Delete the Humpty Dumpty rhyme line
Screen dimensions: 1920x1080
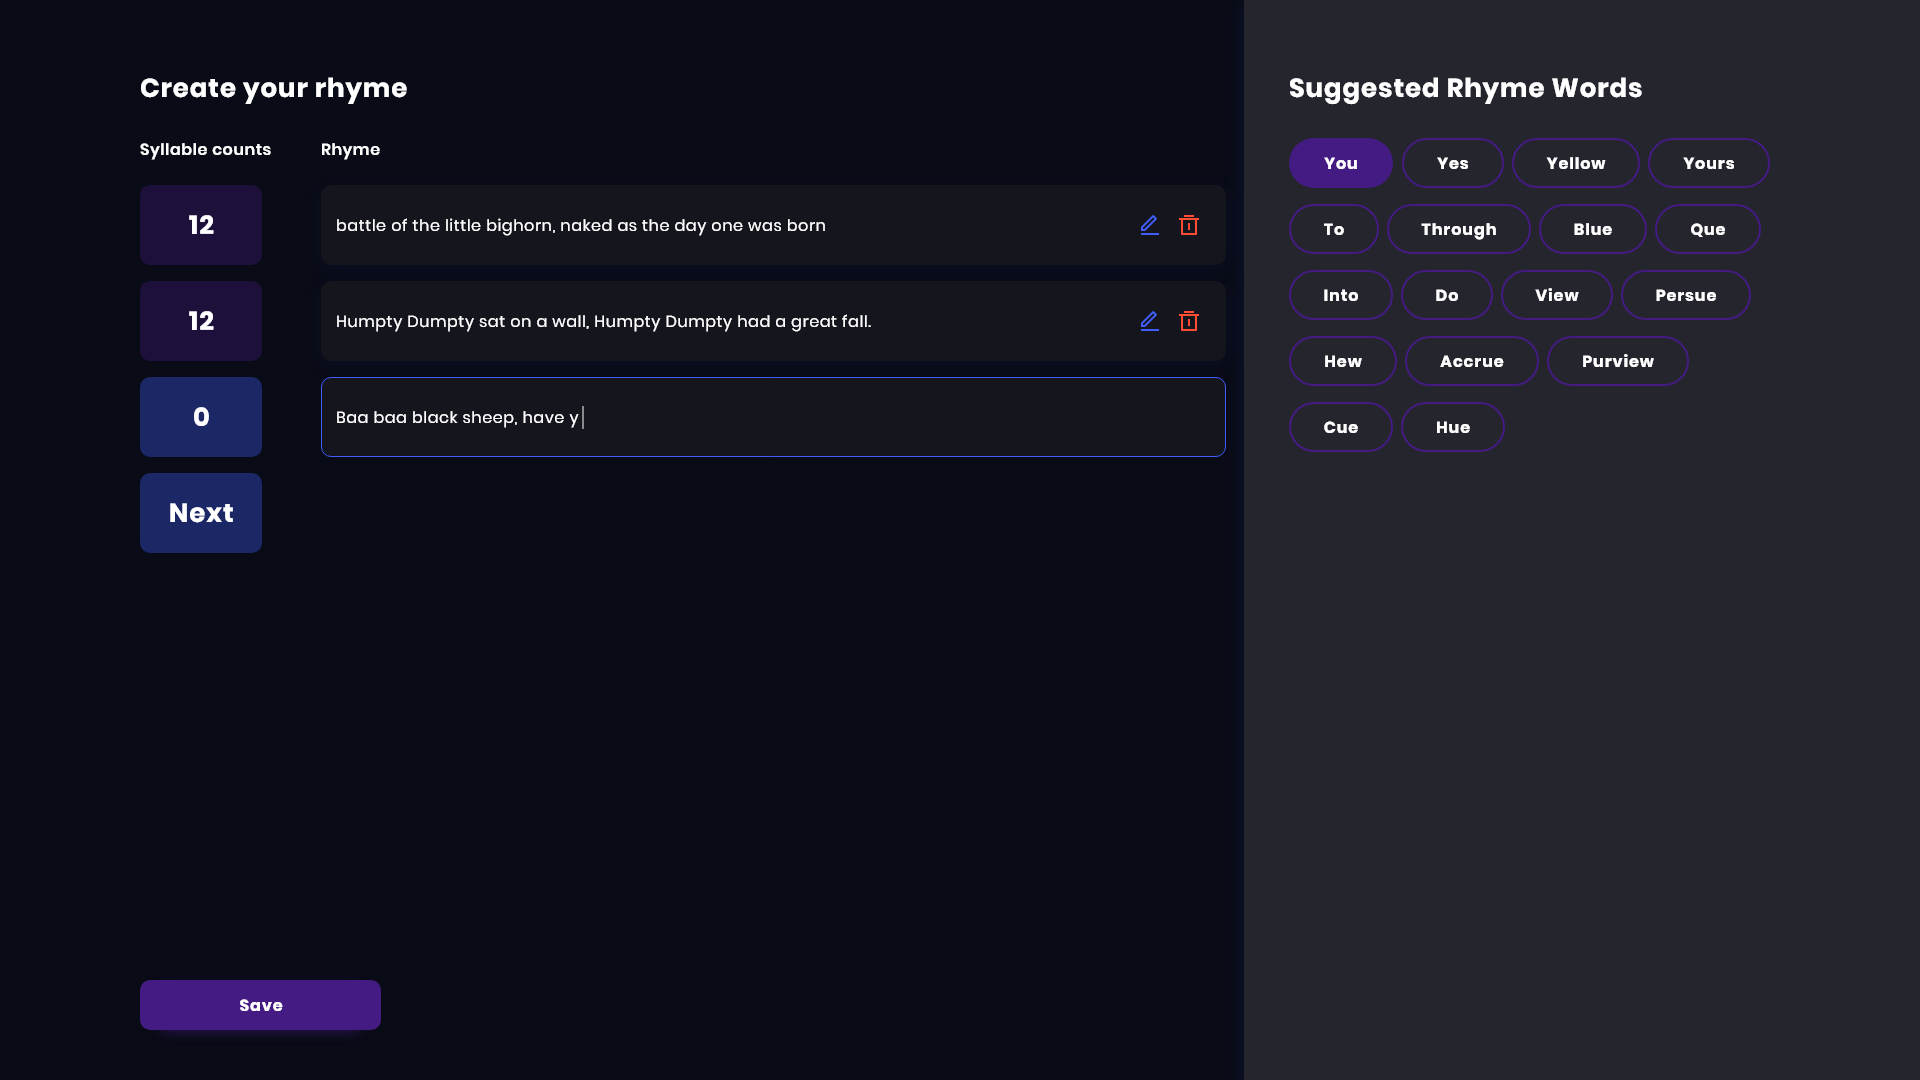(x=1189, y=321)
